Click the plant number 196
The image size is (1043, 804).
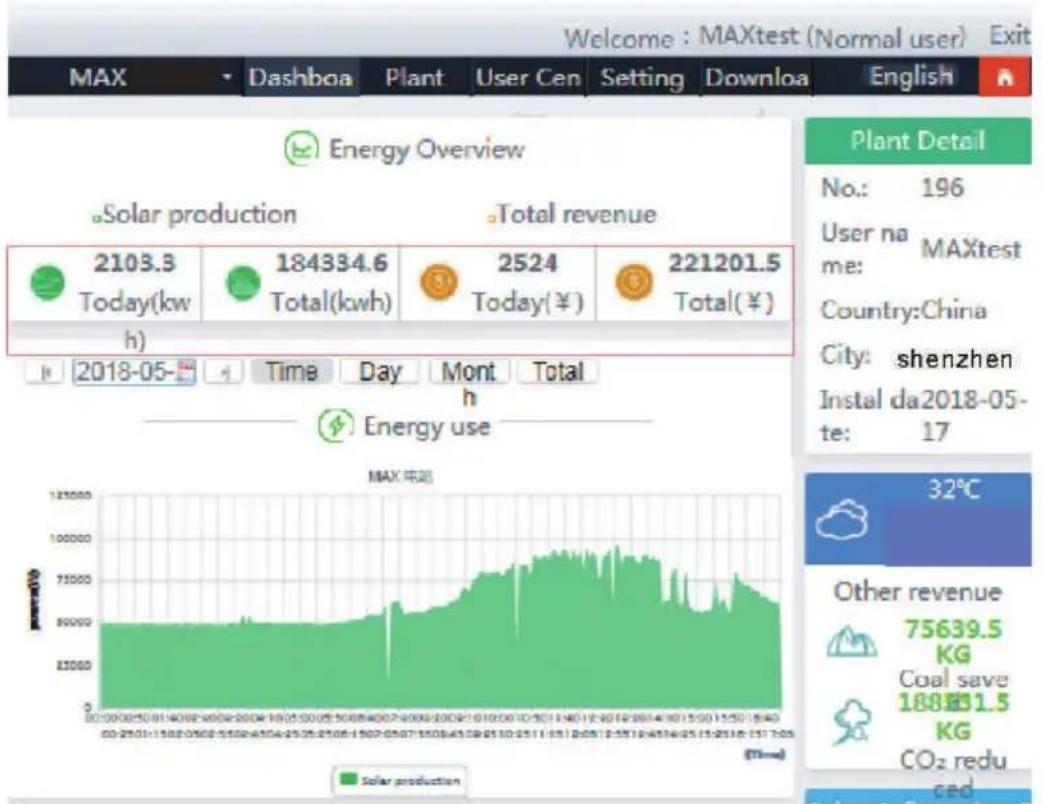coord(942,188)
